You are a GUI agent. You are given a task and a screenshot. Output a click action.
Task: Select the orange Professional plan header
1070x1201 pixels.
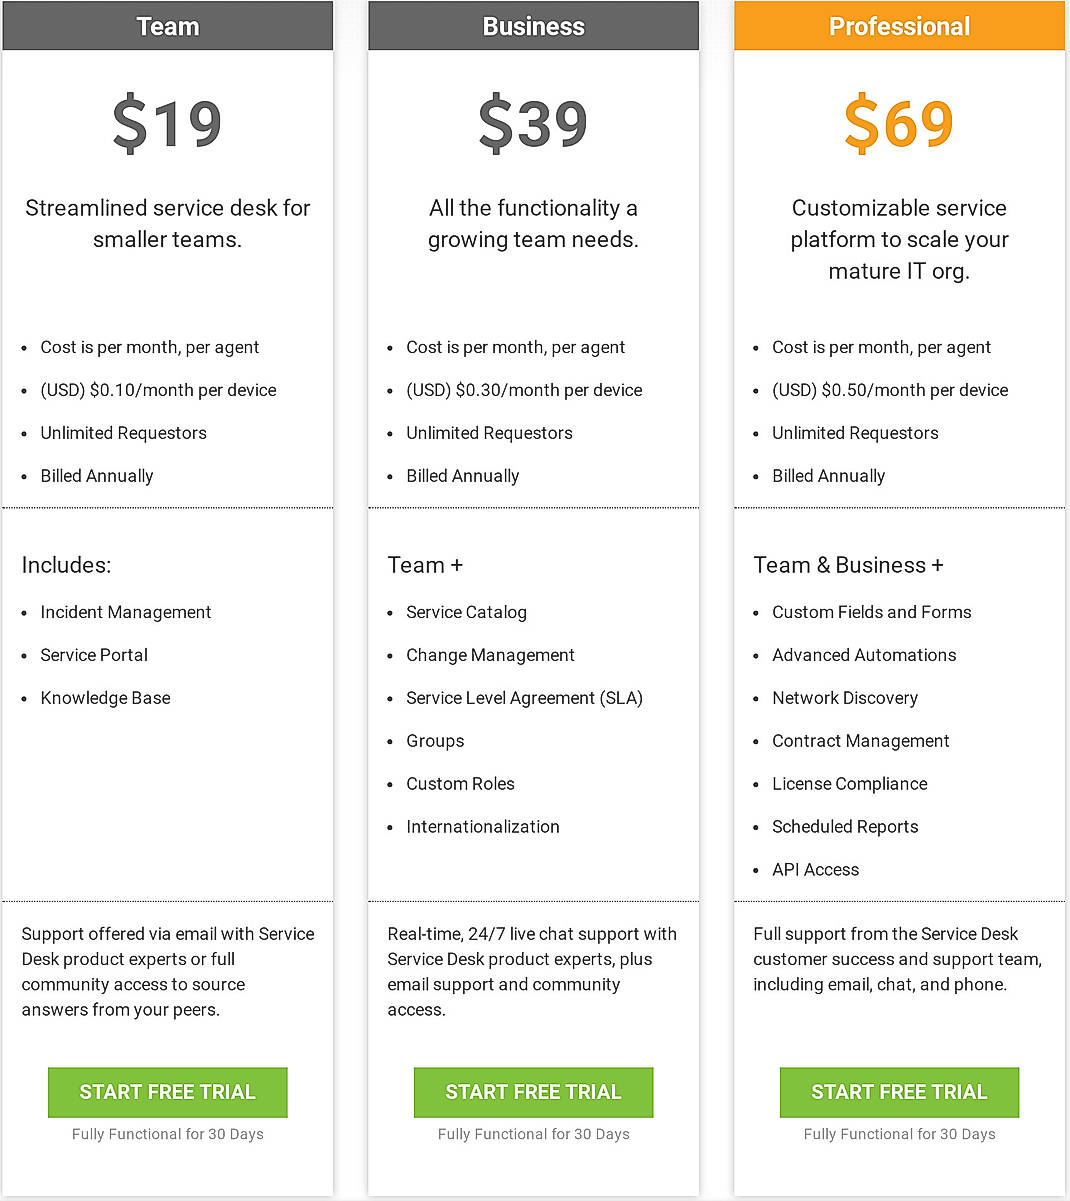click(899, 27)
